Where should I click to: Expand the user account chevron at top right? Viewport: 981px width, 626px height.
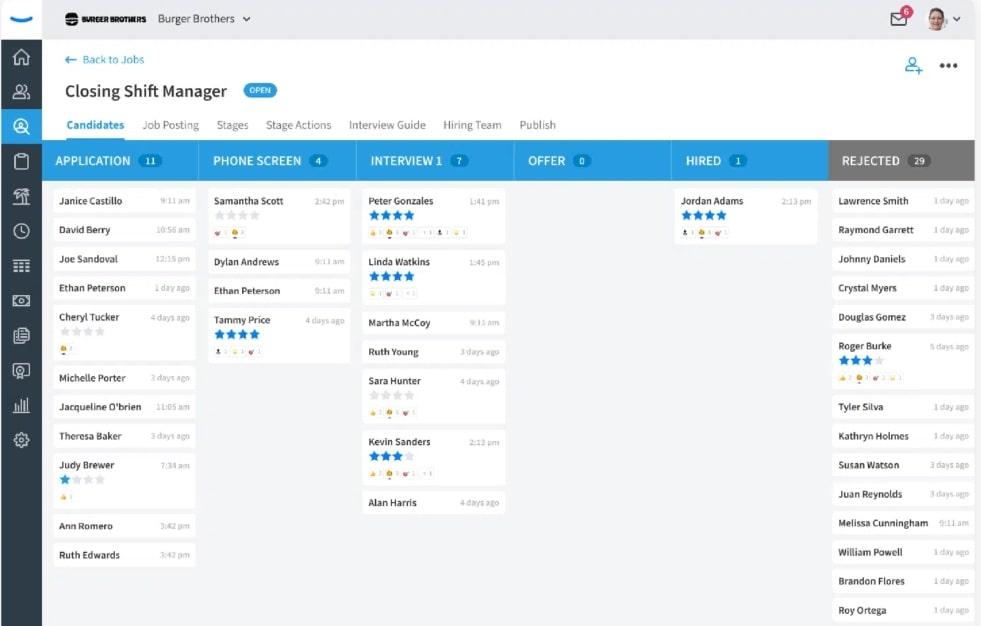click(x=958, y=18)
